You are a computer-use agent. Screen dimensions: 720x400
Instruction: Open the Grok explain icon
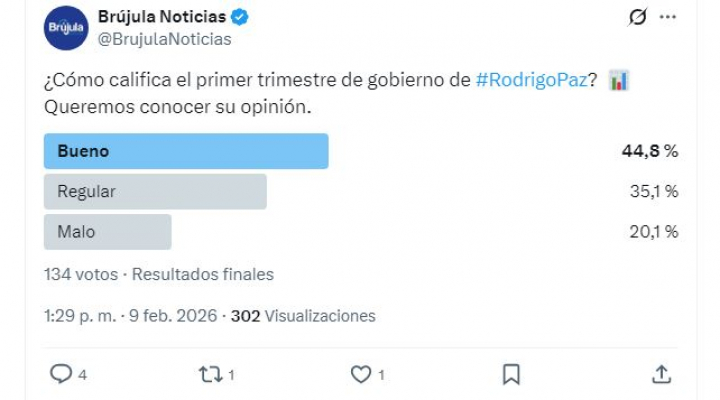point(637,17)
